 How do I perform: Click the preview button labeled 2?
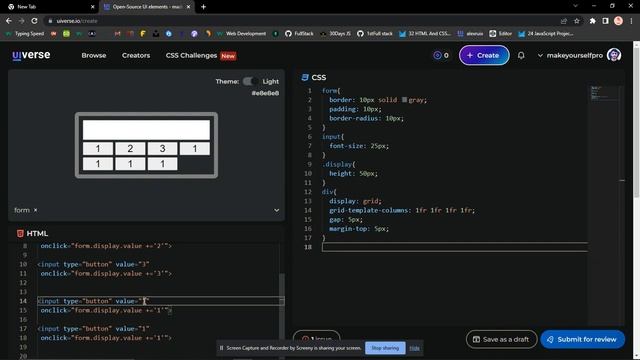[130, 149]
